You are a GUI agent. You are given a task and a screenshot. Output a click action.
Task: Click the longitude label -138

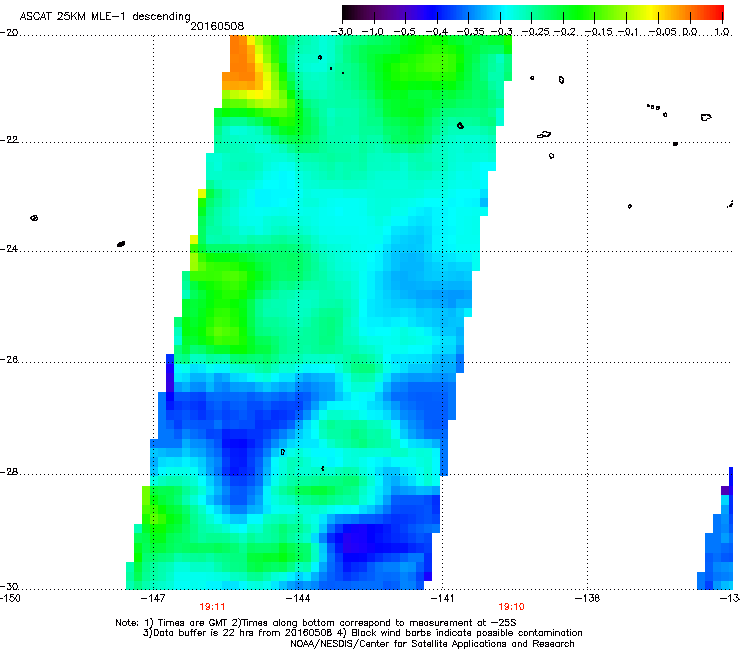[588, 598]
